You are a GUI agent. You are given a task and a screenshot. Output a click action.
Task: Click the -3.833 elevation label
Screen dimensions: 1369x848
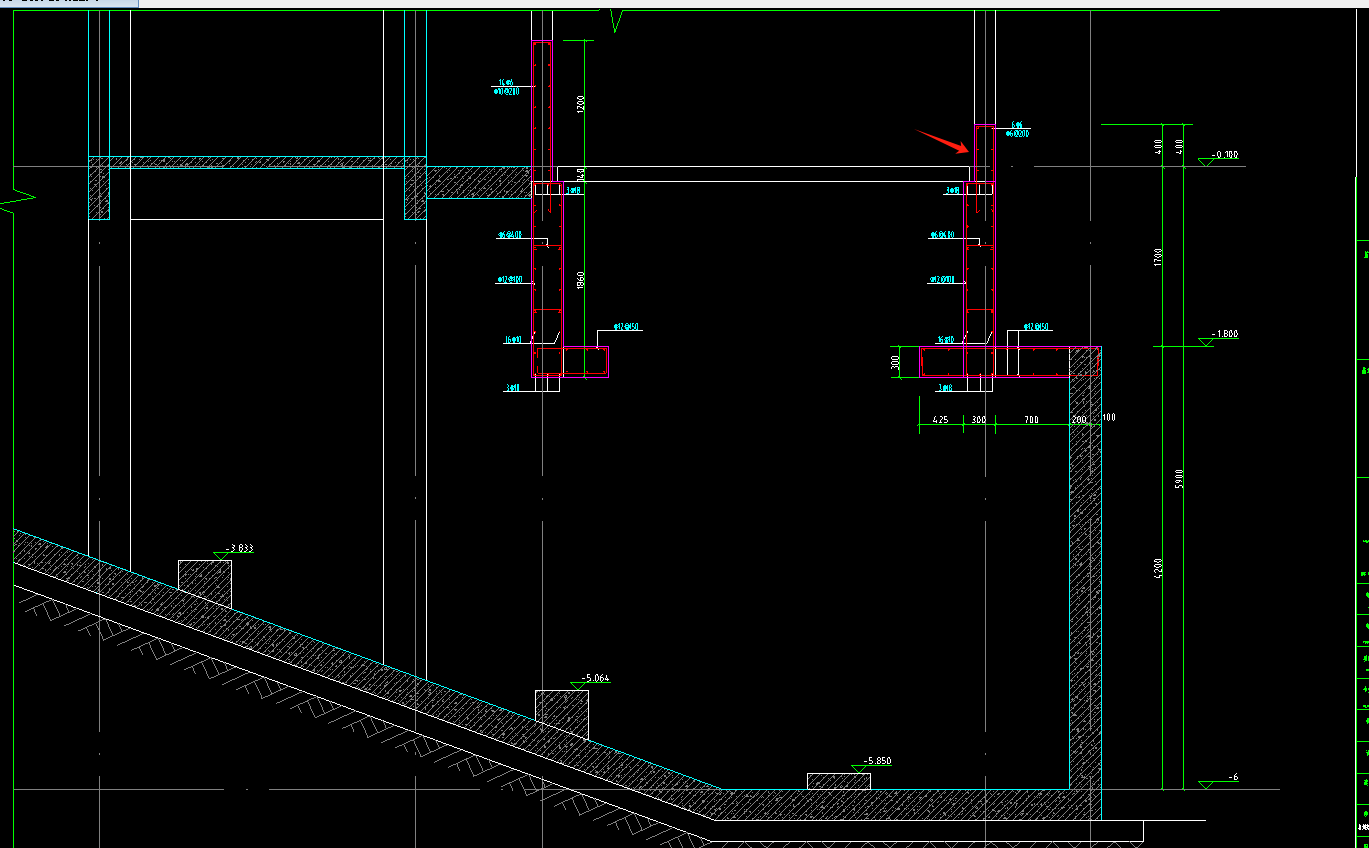tap(242, 548)
